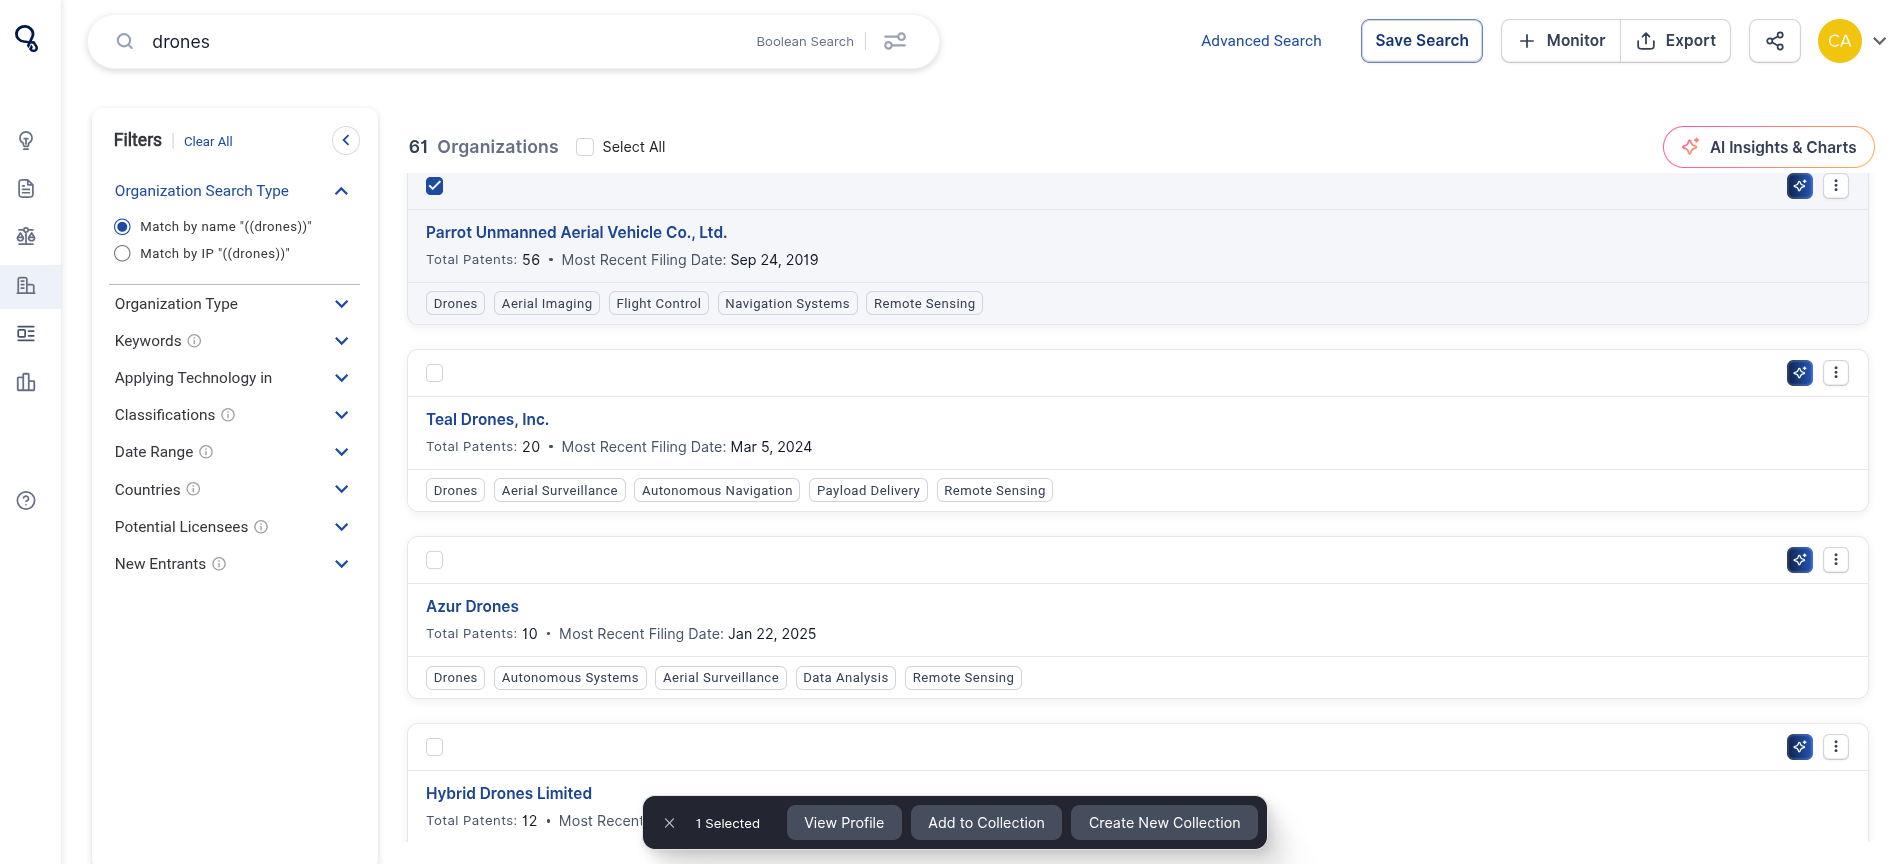Viewport: 1893px width, 864px height.
Task: Click View Profile in selection bar
Action: pos(844,823)
